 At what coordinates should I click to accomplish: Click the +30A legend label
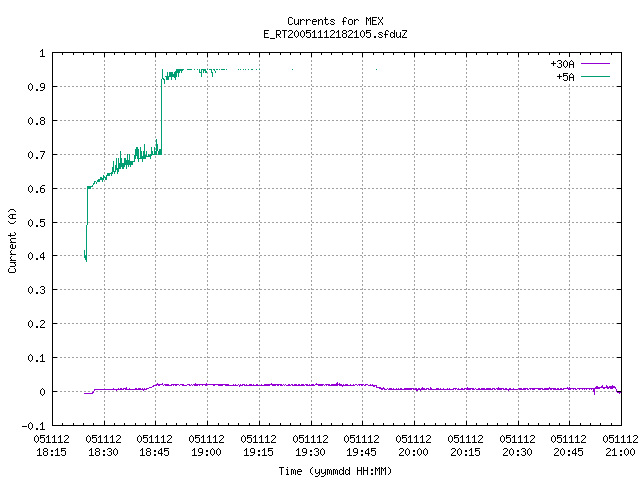pos(562,64)
